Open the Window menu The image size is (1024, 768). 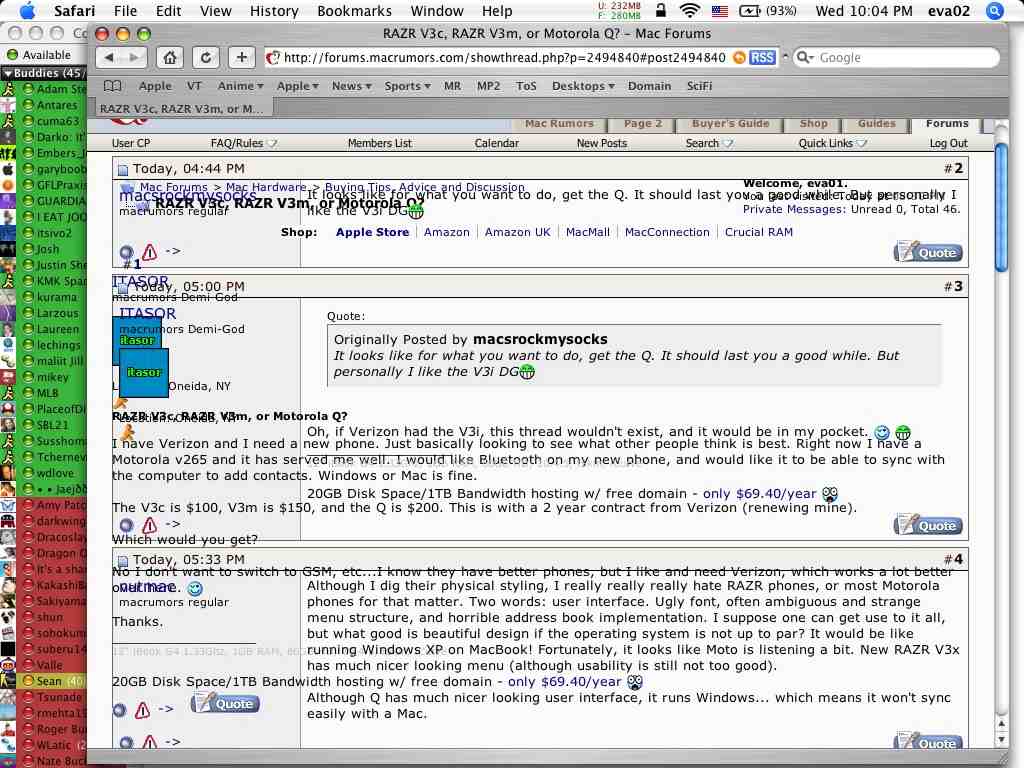[x=437, y=10]
